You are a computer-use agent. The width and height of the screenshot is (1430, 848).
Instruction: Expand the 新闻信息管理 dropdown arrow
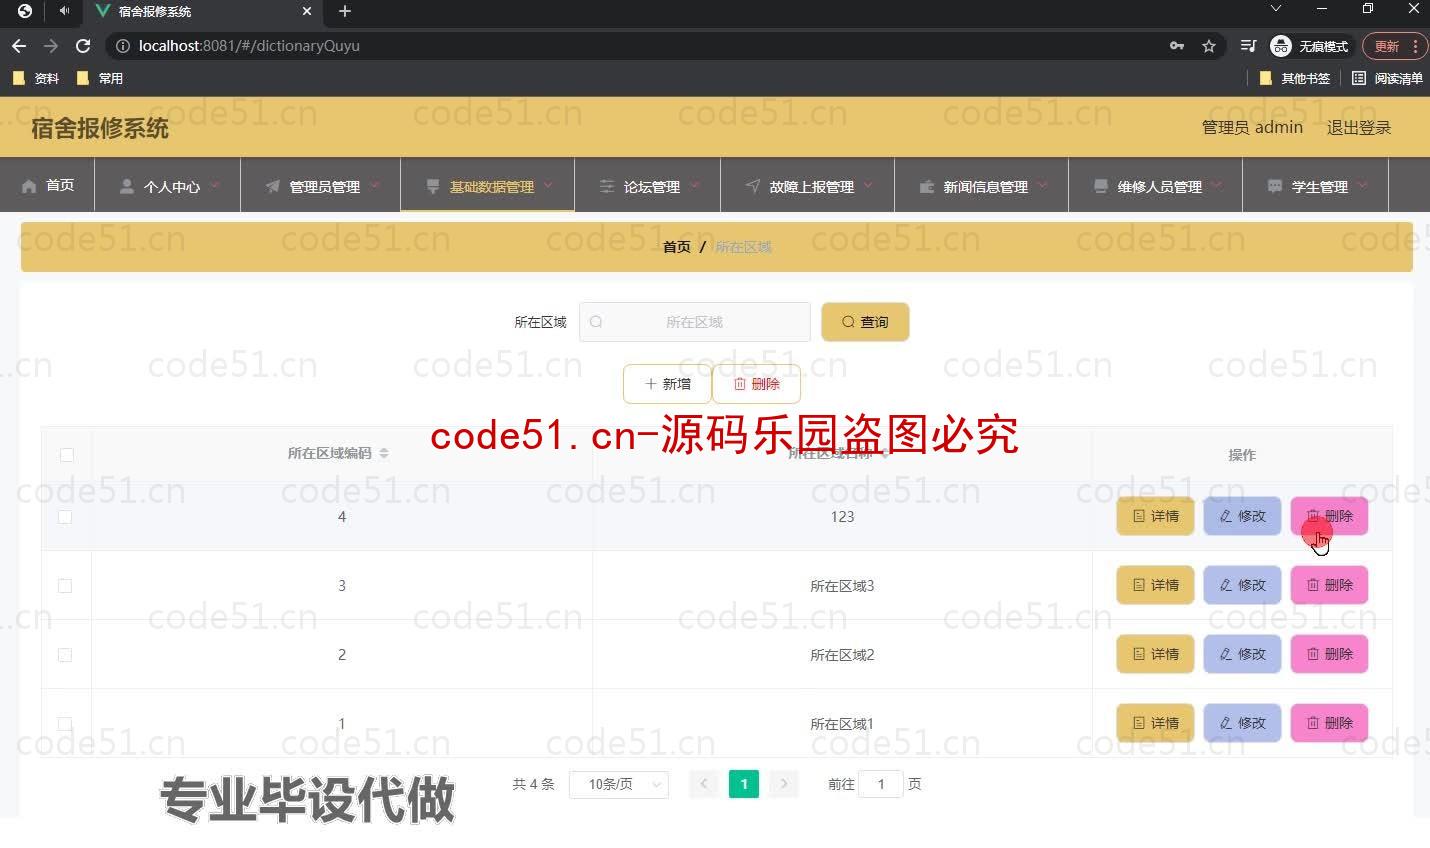1042,185
